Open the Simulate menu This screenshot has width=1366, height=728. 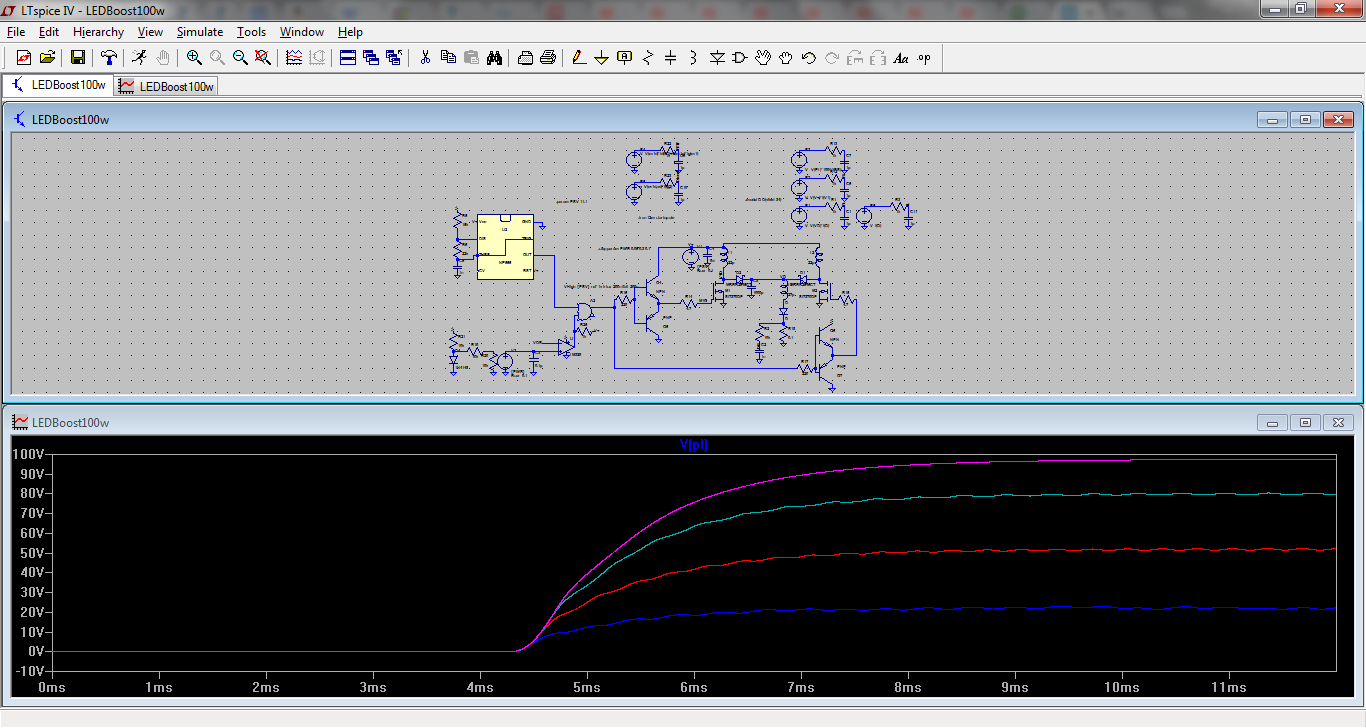[x=200, y=32]
